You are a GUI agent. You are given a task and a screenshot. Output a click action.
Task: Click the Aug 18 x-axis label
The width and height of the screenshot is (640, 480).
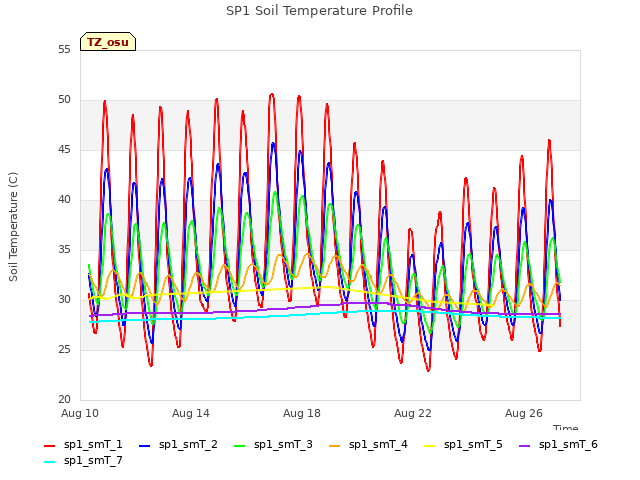pos(302,413)
